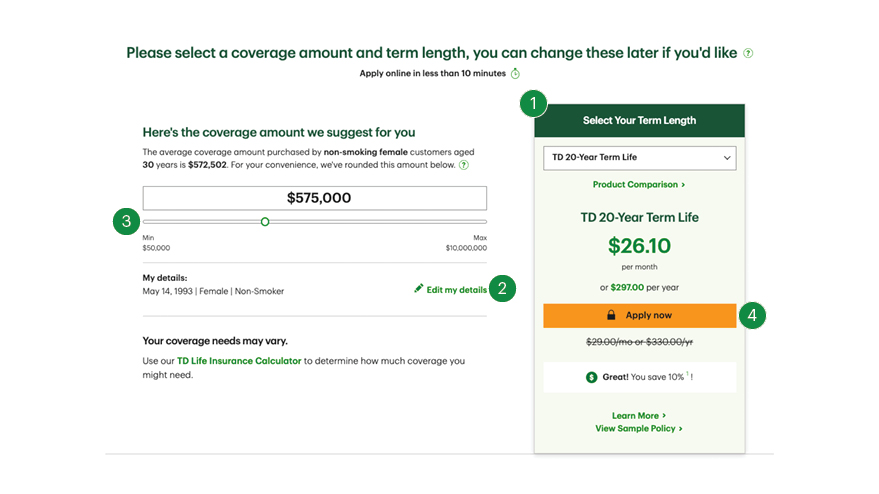The image size is (879, 494).
Task: Click the coverage amount slider handle
Action: (x=265, y=222)
